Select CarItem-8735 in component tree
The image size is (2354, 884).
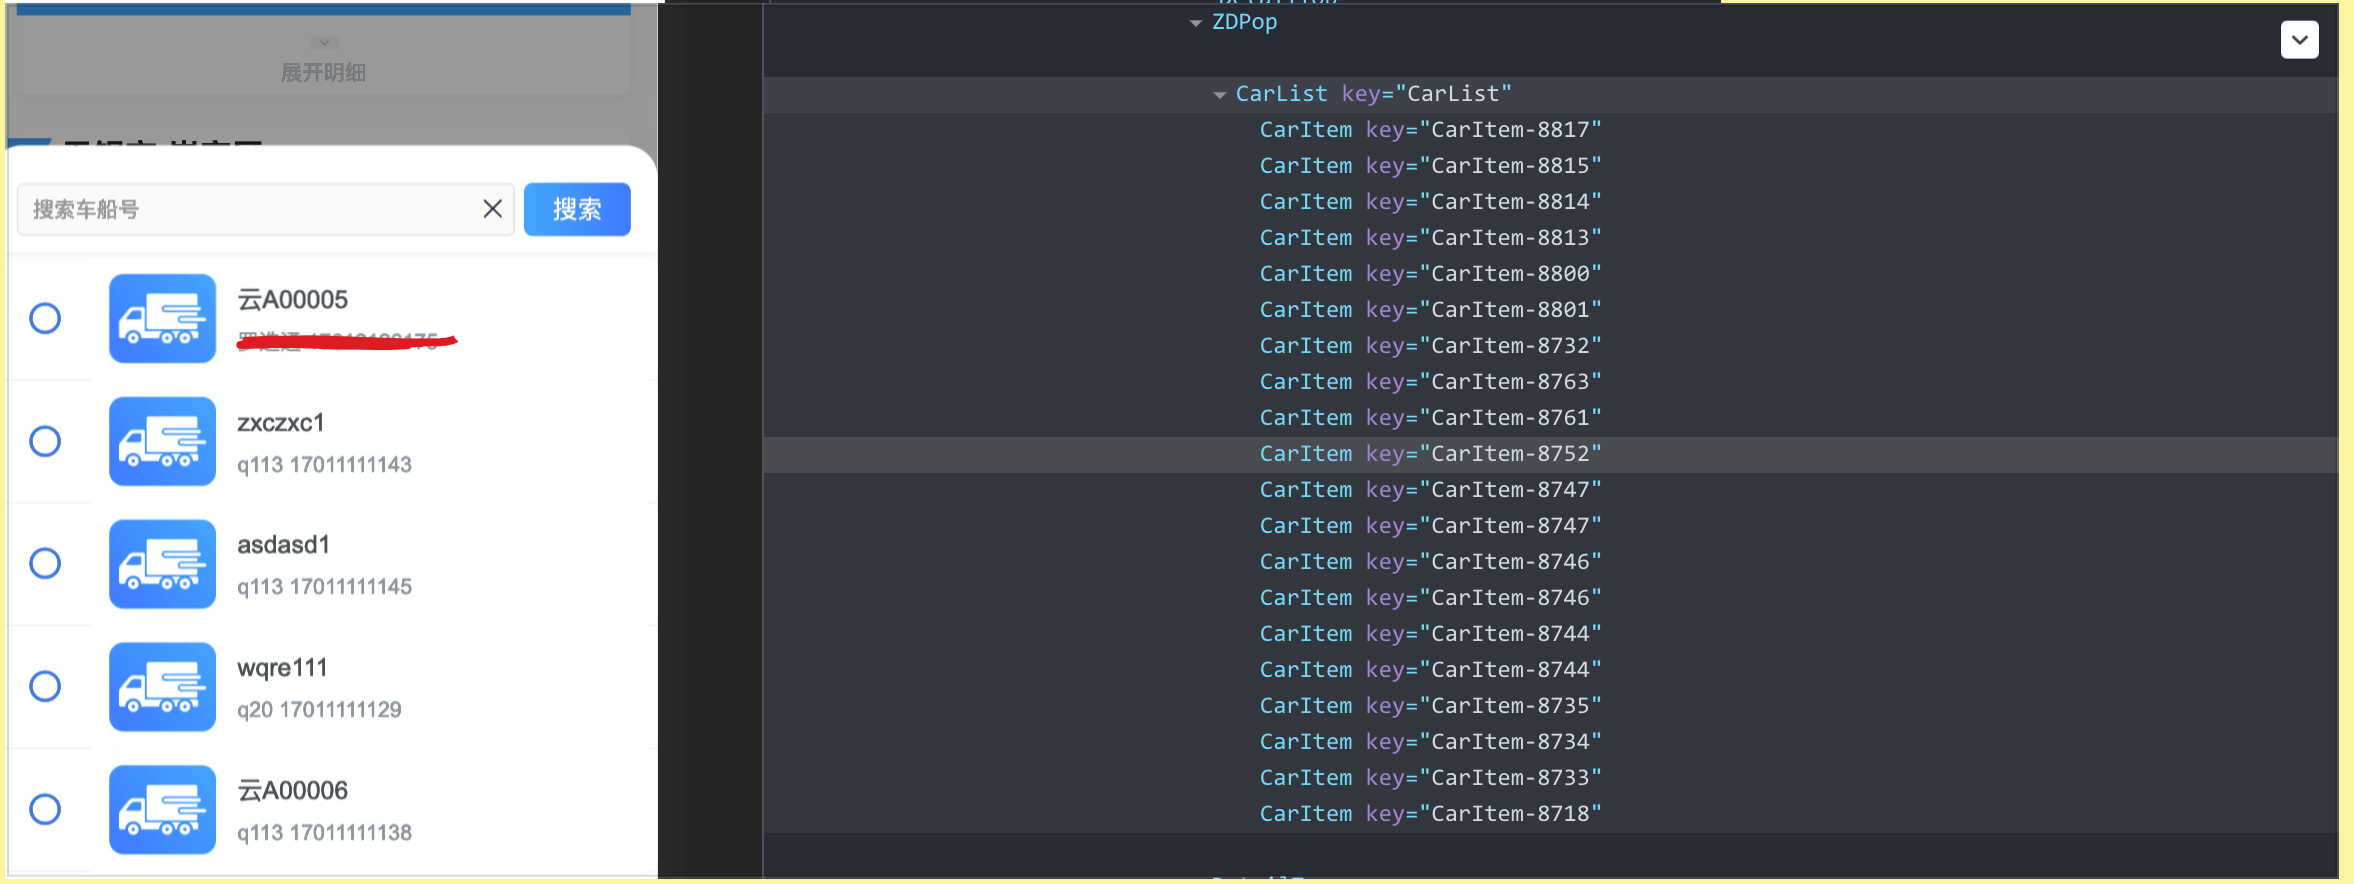pos(1430,706)
